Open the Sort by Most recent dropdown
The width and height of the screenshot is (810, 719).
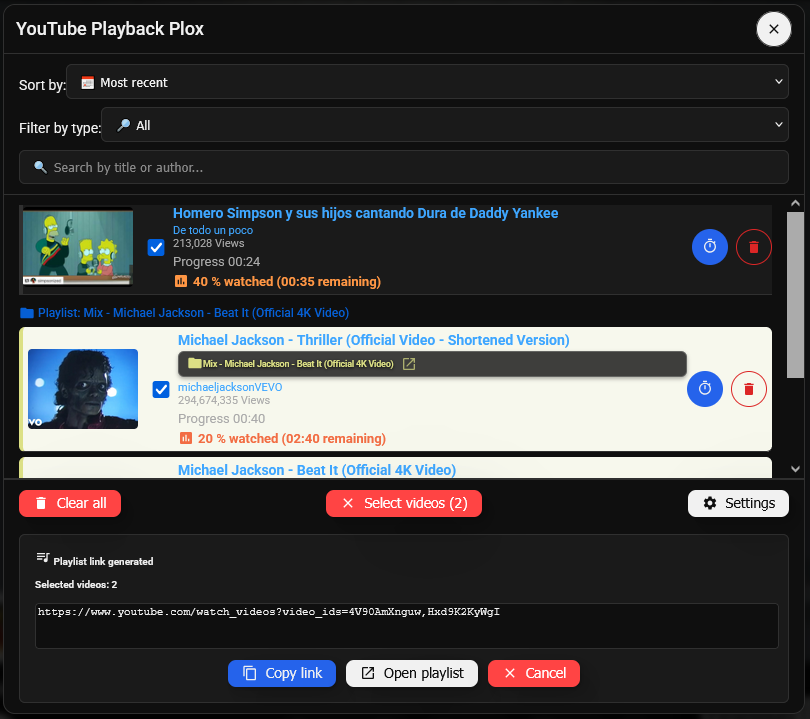click(x=427, y=82)
